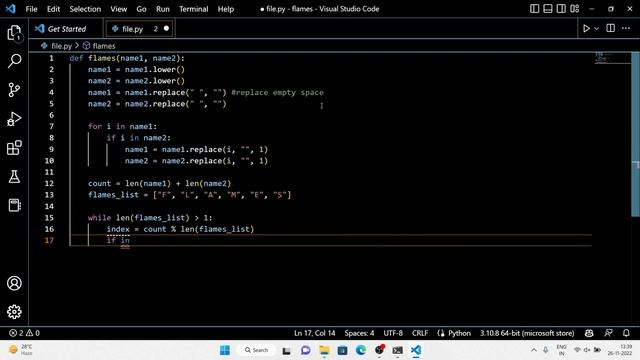Open the errors and warnings status item
This screenshot has height=360, width=640.
[x=24, y=333]
